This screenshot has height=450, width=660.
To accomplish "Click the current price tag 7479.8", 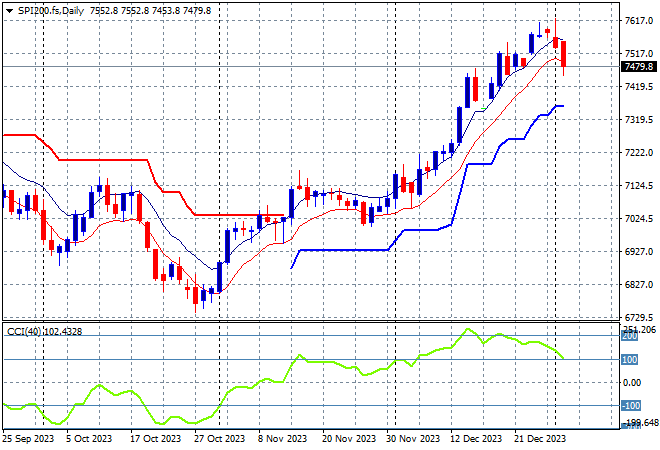I will [637, 67].
